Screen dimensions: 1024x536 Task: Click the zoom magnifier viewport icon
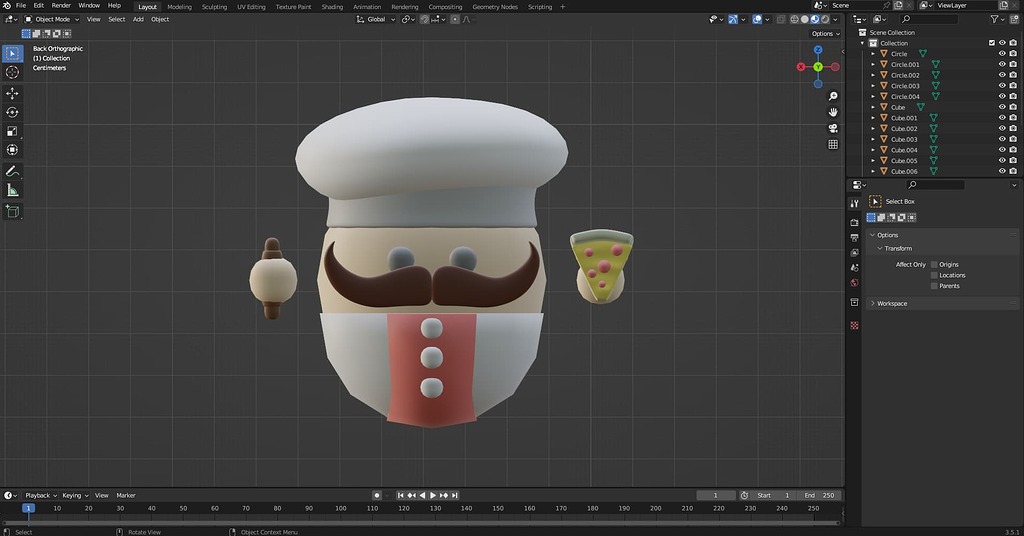coord(833,96)
